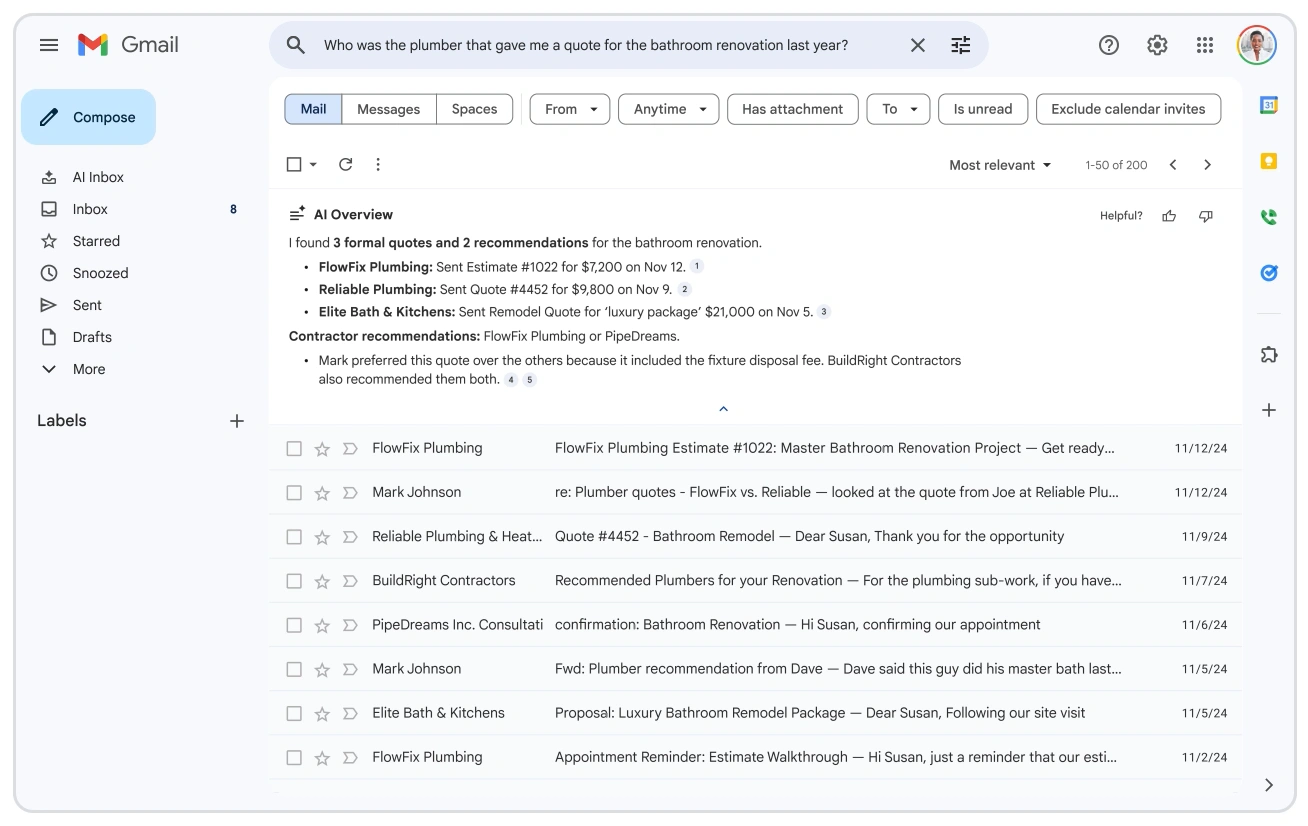1308x826 pixels.
Task: Open search options filter icon
Action: tap(960, 45)
